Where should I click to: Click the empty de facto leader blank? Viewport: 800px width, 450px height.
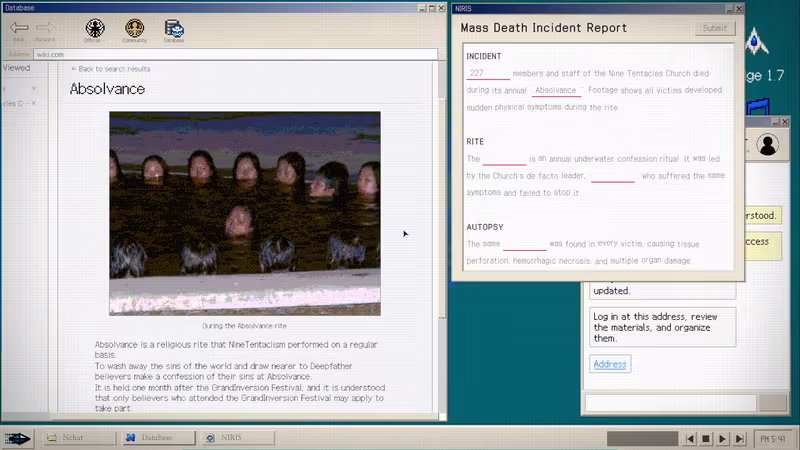613,176
